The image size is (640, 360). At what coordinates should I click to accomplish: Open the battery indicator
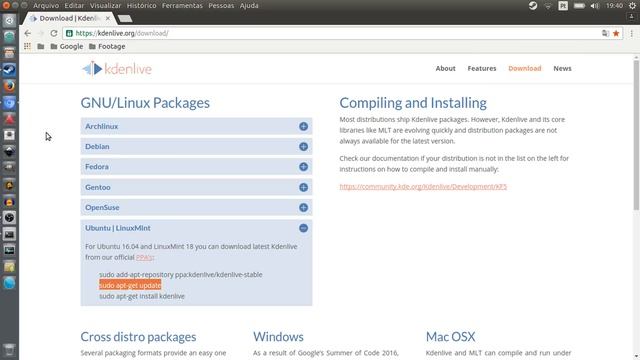click(579, 6)
